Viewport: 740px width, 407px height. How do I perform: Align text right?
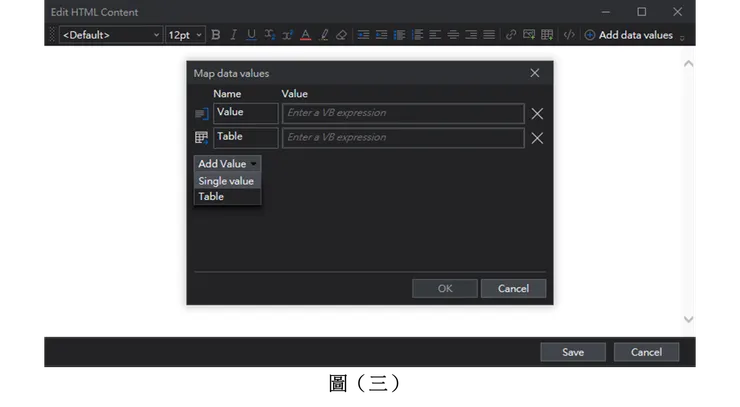[x=471, y=35]
